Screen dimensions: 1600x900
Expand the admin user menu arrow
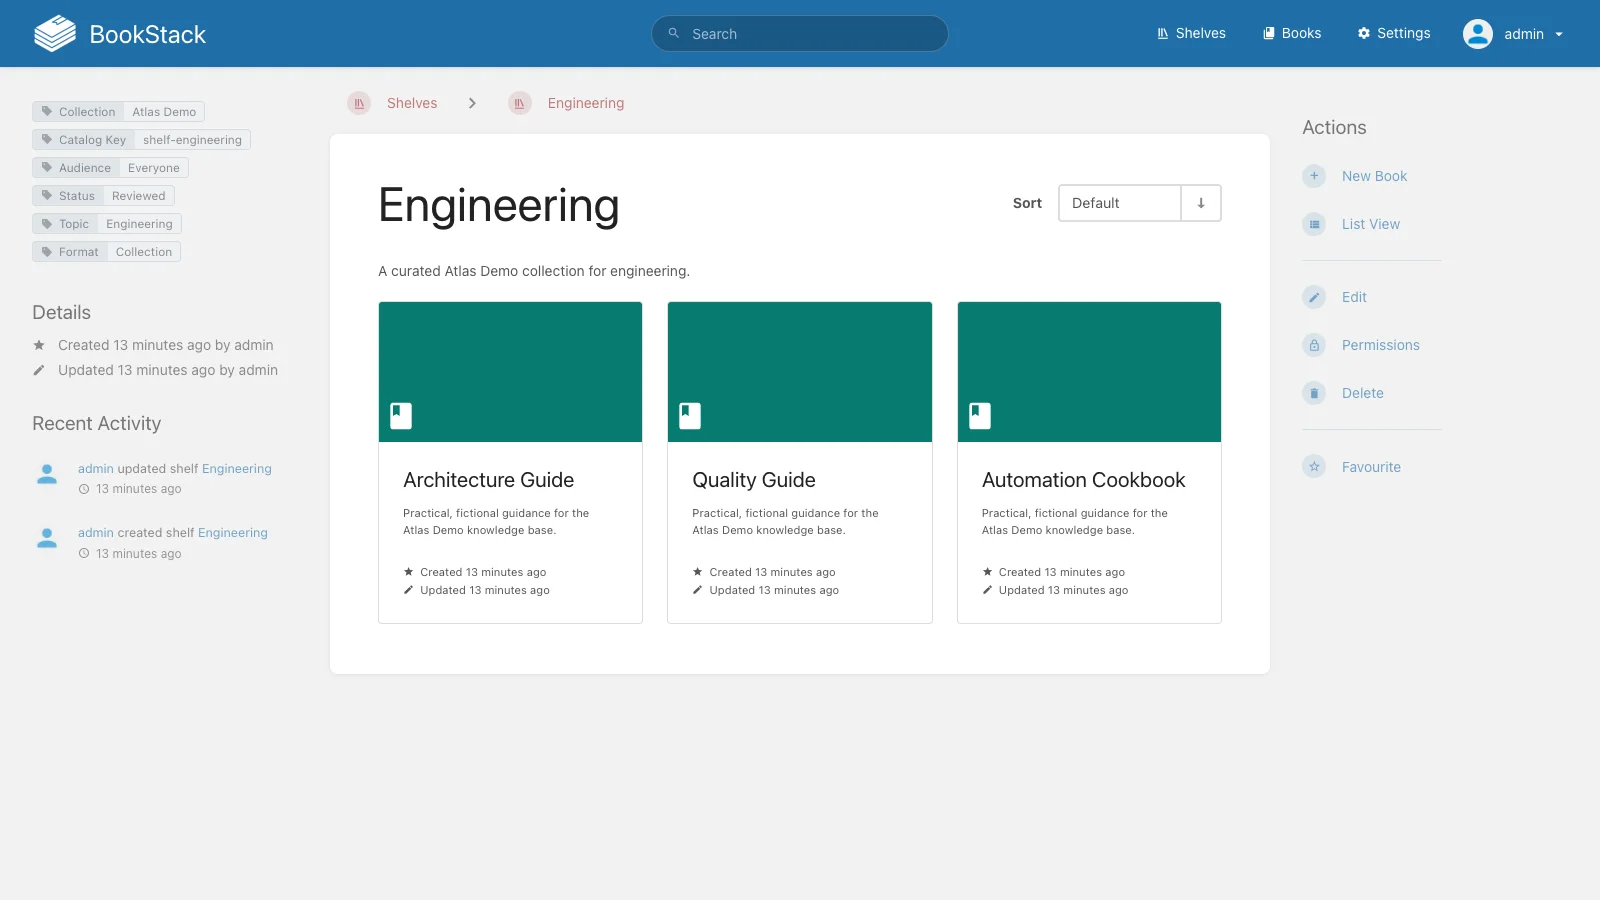[x=1558, y=34]
